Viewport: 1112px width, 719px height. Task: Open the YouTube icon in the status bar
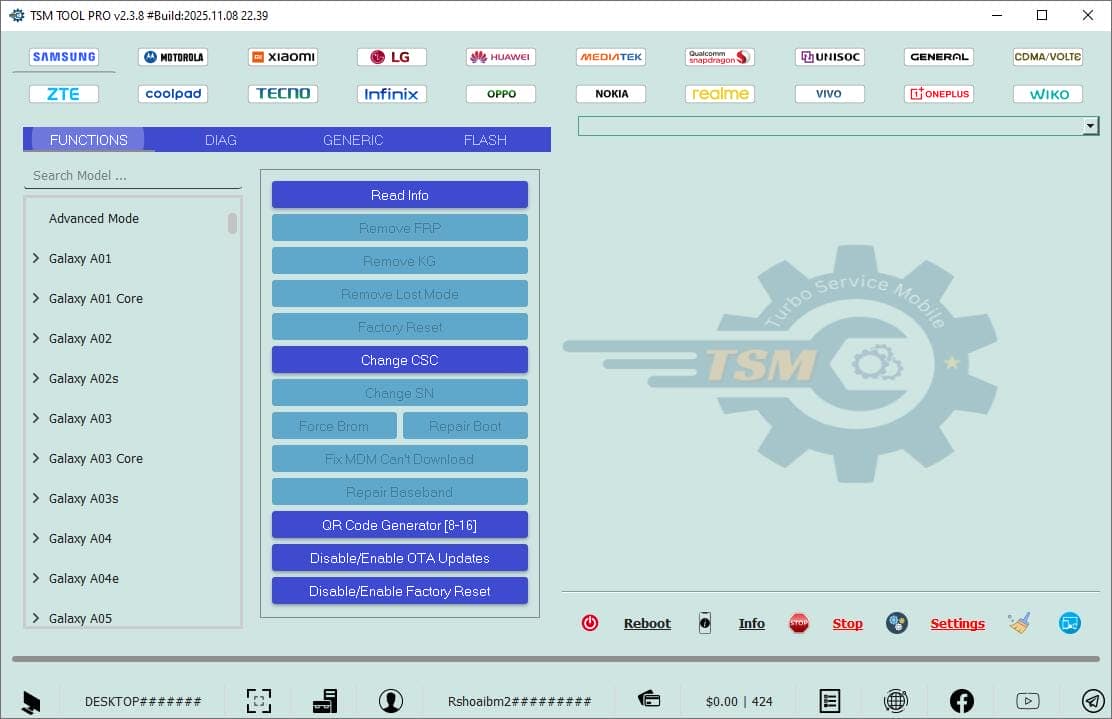click(1028, 701)
